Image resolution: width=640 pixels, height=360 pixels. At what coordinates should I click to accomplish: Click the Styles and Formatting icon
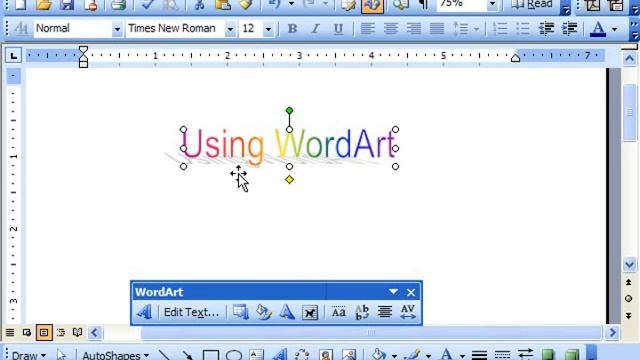click(21, 29)
